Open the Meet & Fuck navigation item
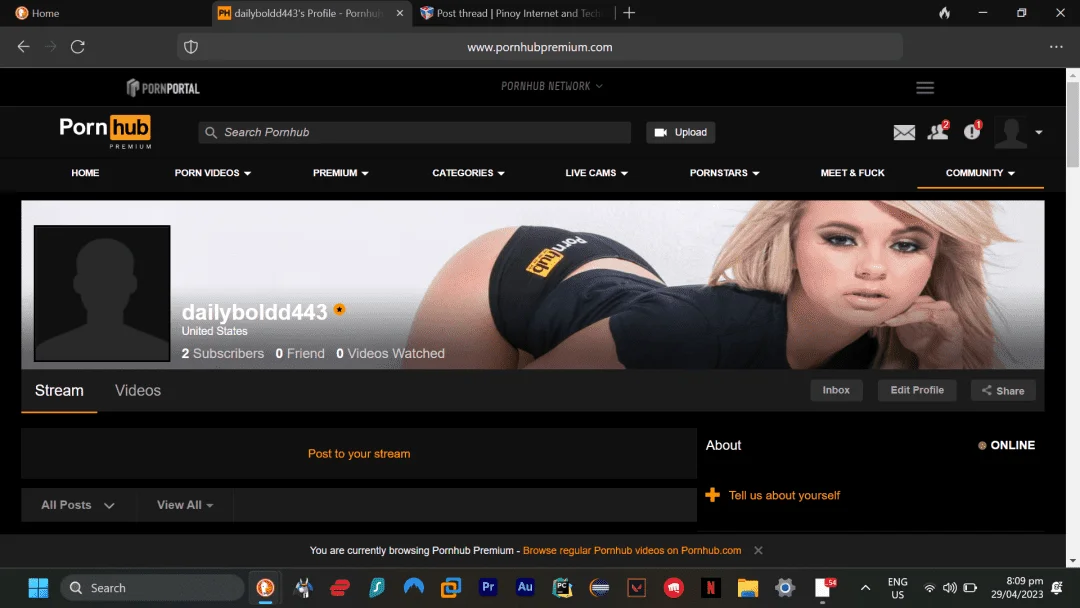This screenshot has width=1080, height=608. pos(852,173)
